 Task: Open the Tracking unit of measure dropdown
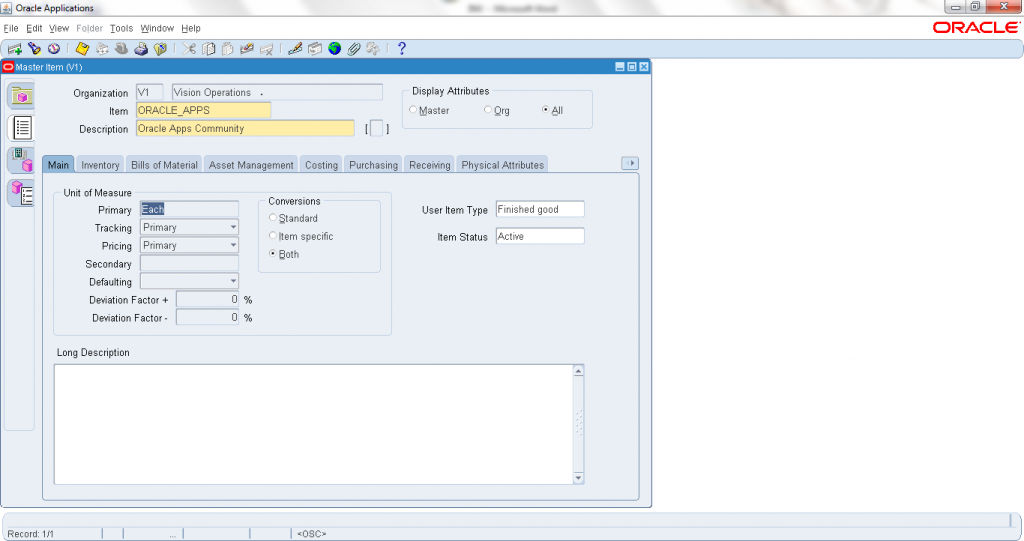(233, 228)
